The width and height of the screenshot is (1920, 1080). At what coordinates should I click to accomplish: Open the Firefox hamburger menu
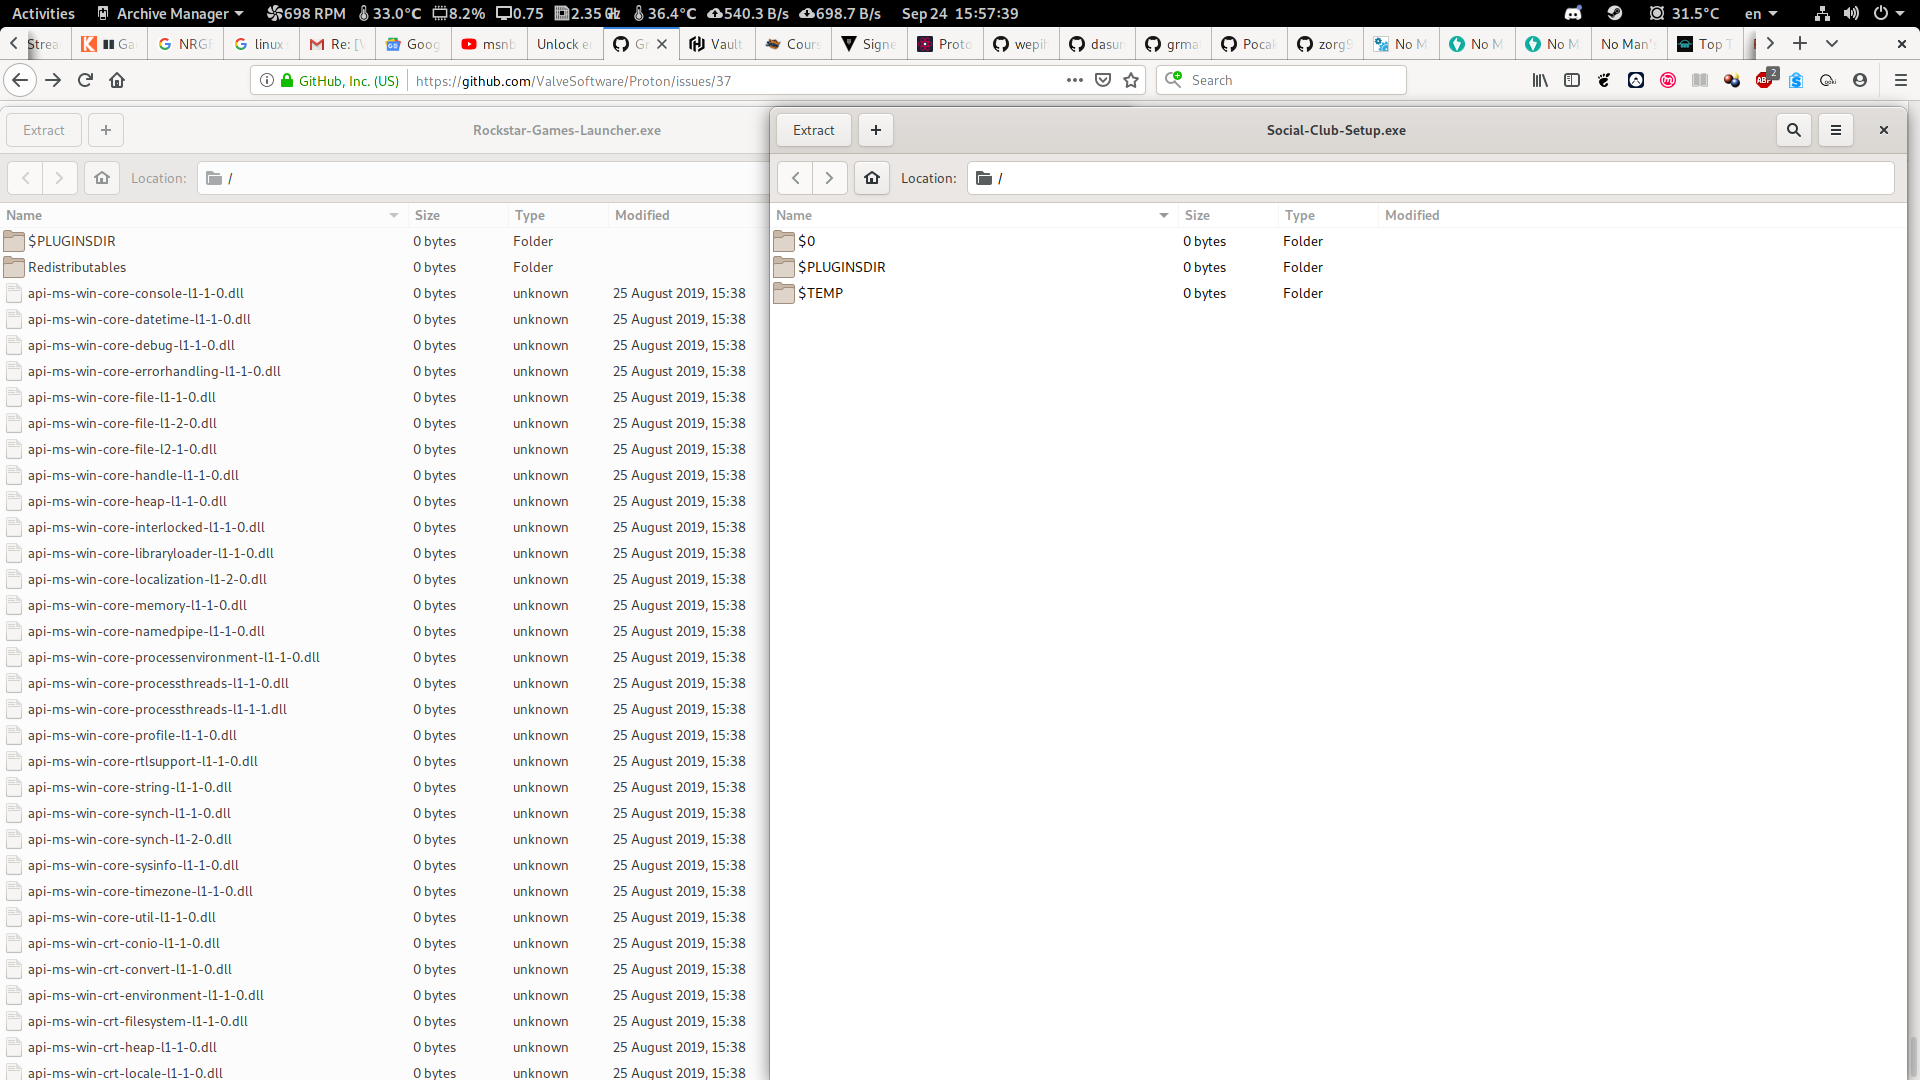click(1901, 80)
